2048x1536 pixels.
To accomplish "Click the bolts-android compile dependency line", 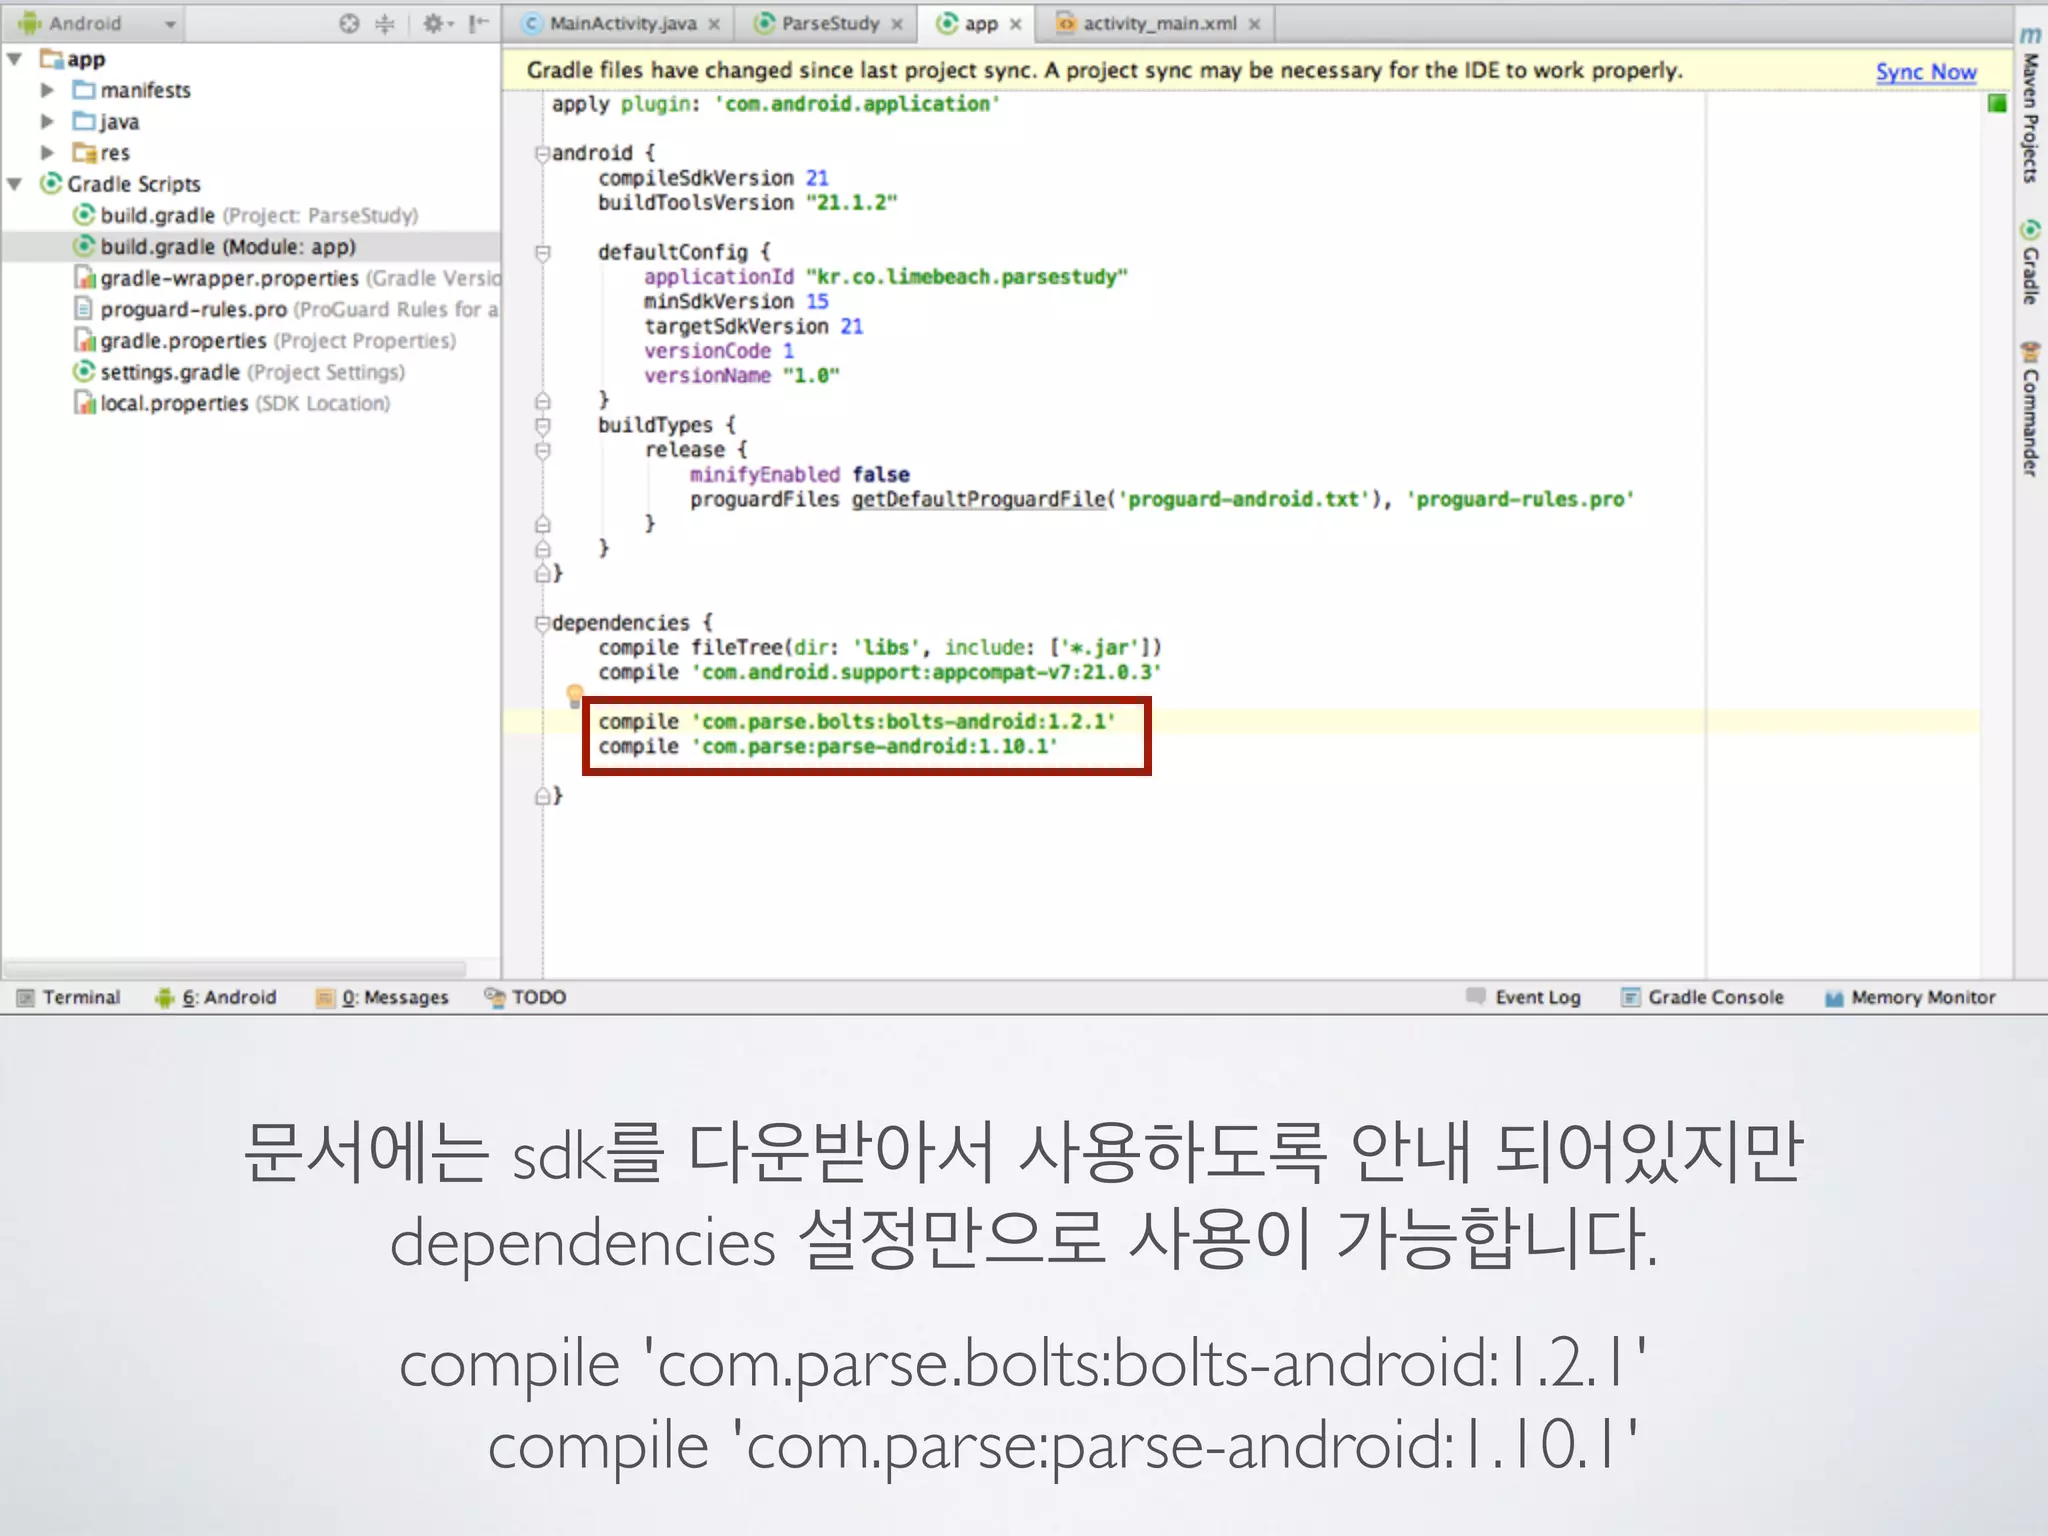I will pyautogui.click(x=858, y=722).
